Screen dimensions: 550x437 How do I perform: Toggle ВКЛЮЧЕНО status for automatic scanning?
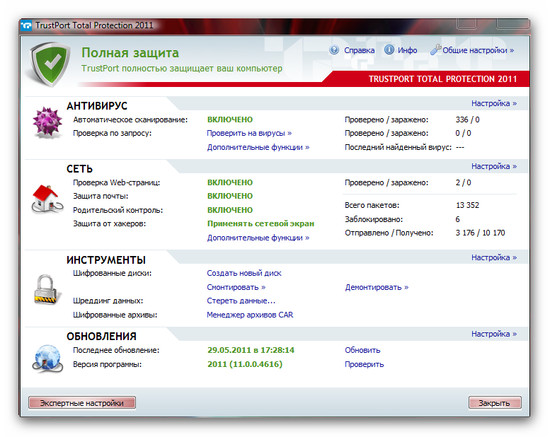230,120
